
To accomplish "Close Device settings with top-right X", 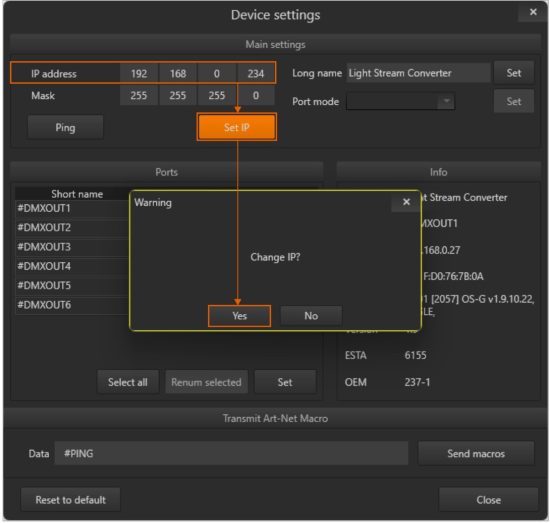I will pos(533,12).
